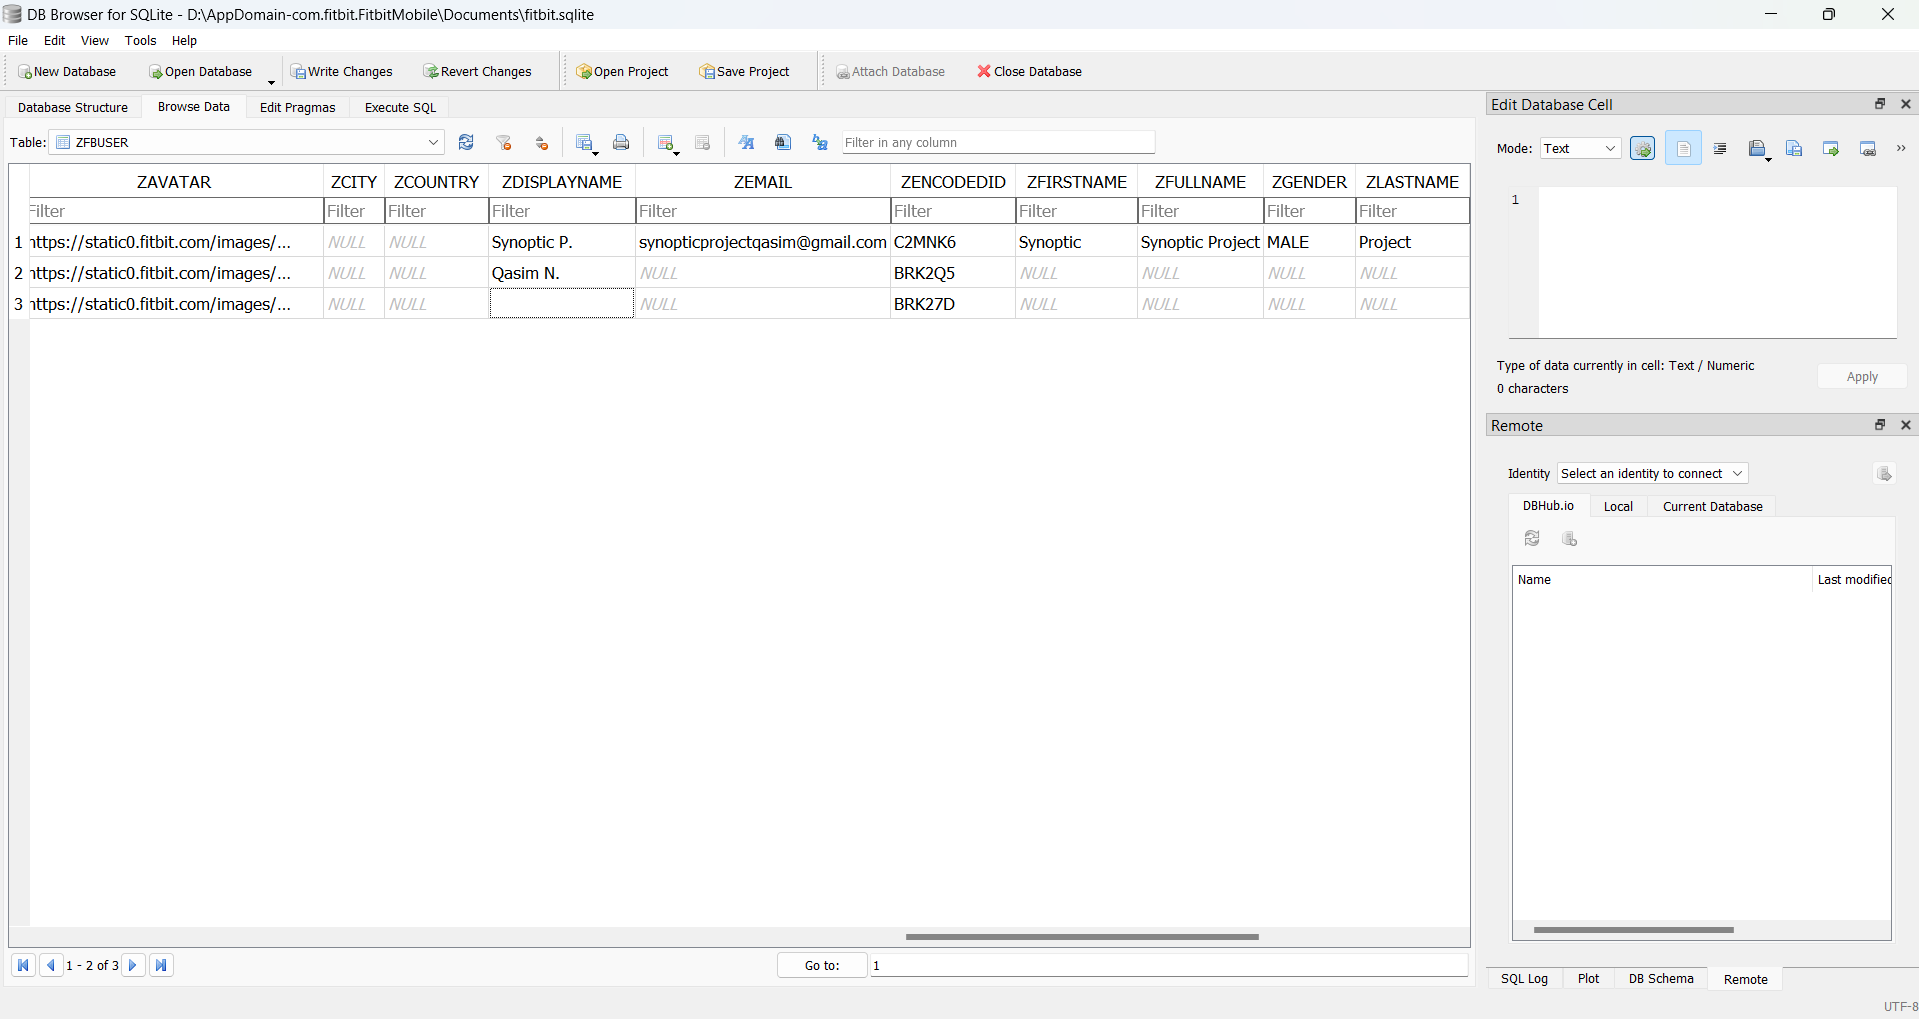Viewport: 1919px width, 1019px height.
Task: Click the indent text icon in cell editor
Action: pyautogui.click(x=1720, y=149)
